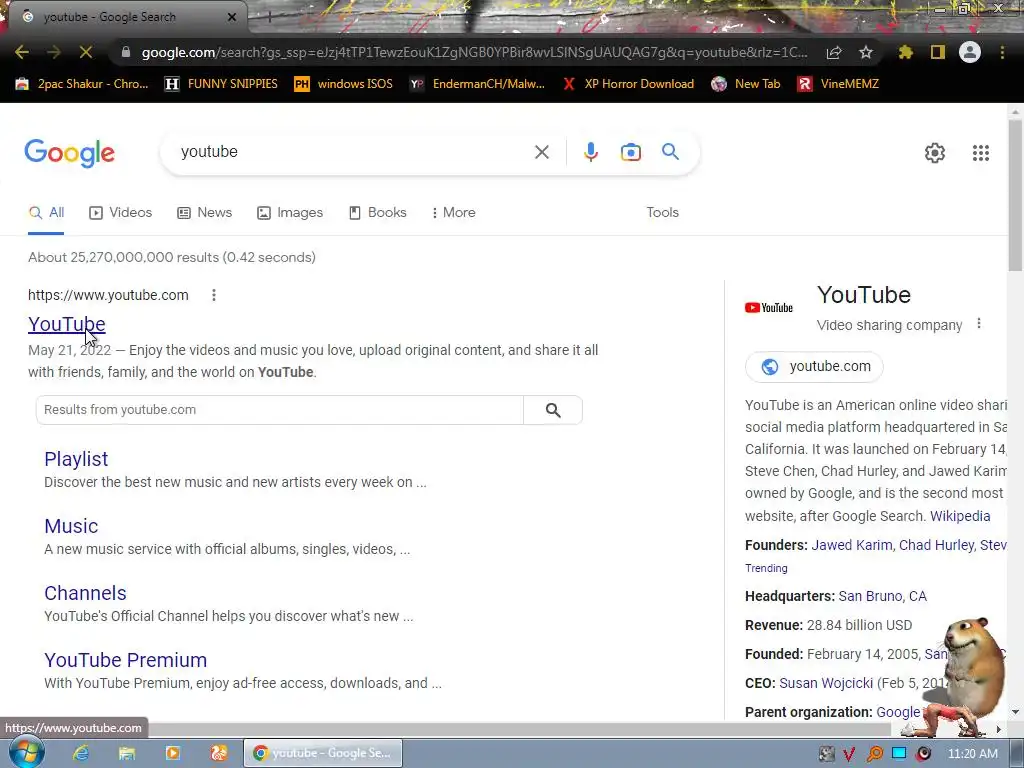Click the red V icon in system tray
The height and width of the screenshot is (768, 1024).
click(849, 754)
